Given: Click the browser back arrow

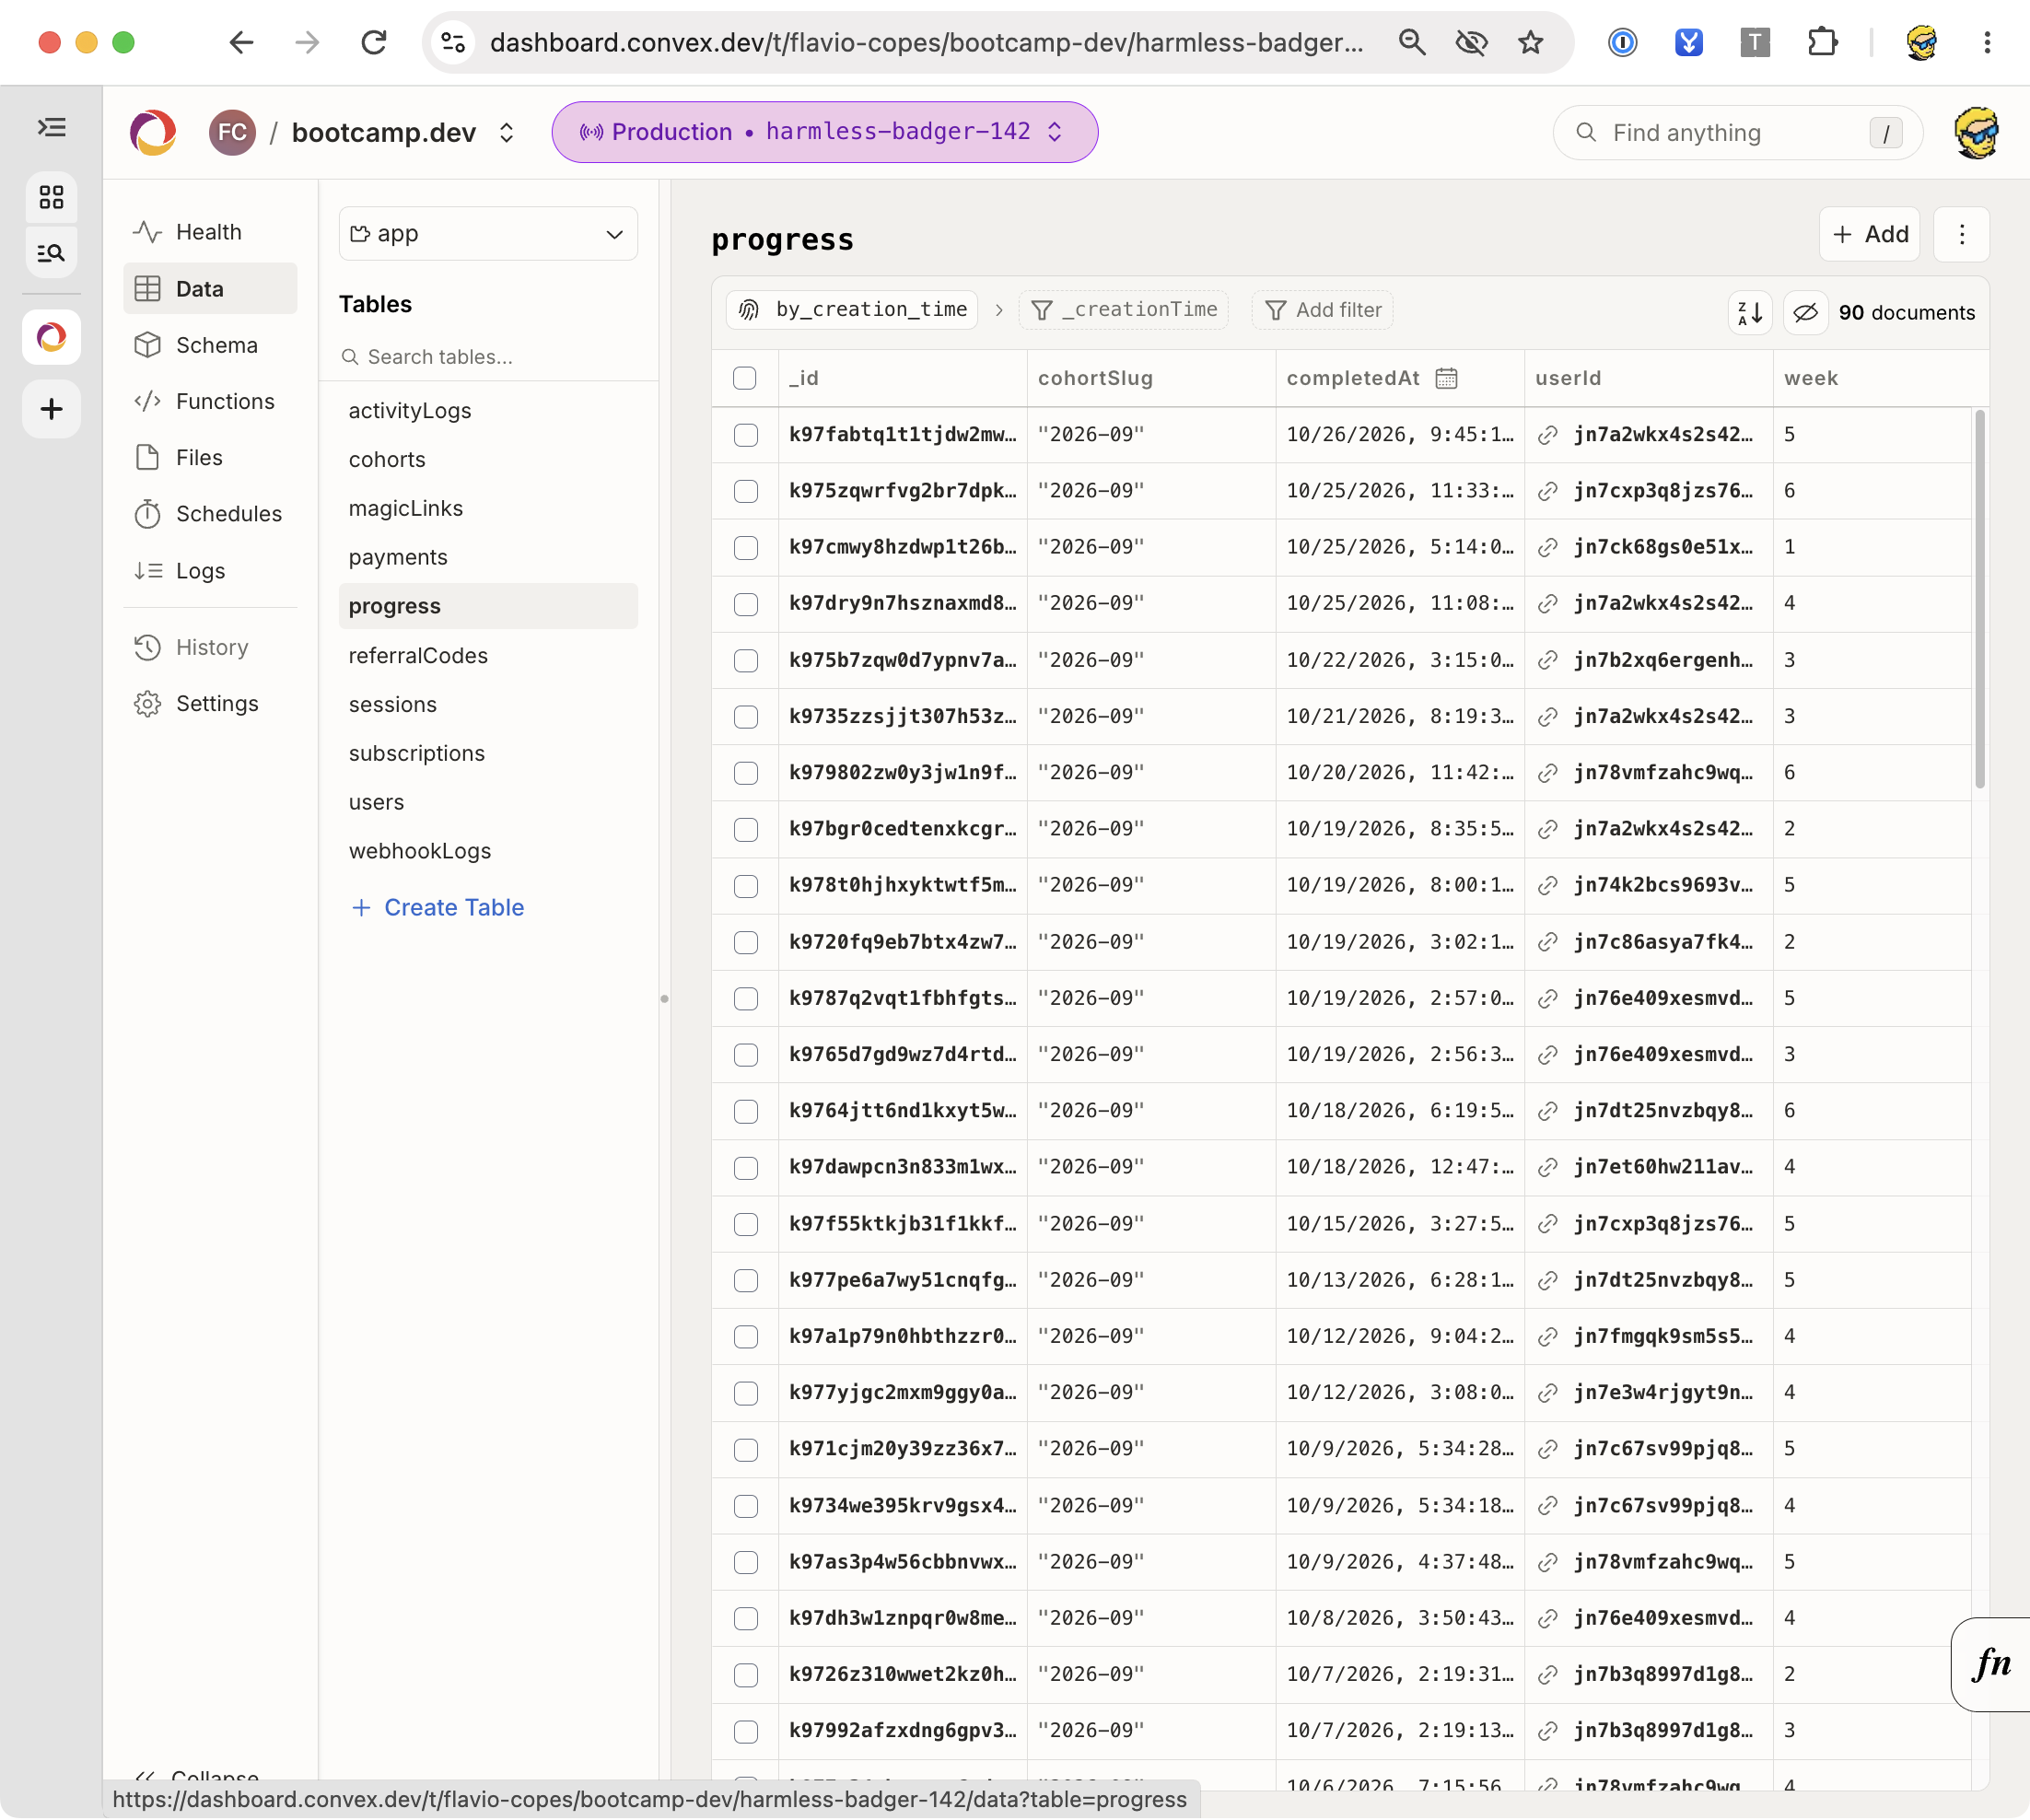Looking at the screenshot, I should coord(241,42).
